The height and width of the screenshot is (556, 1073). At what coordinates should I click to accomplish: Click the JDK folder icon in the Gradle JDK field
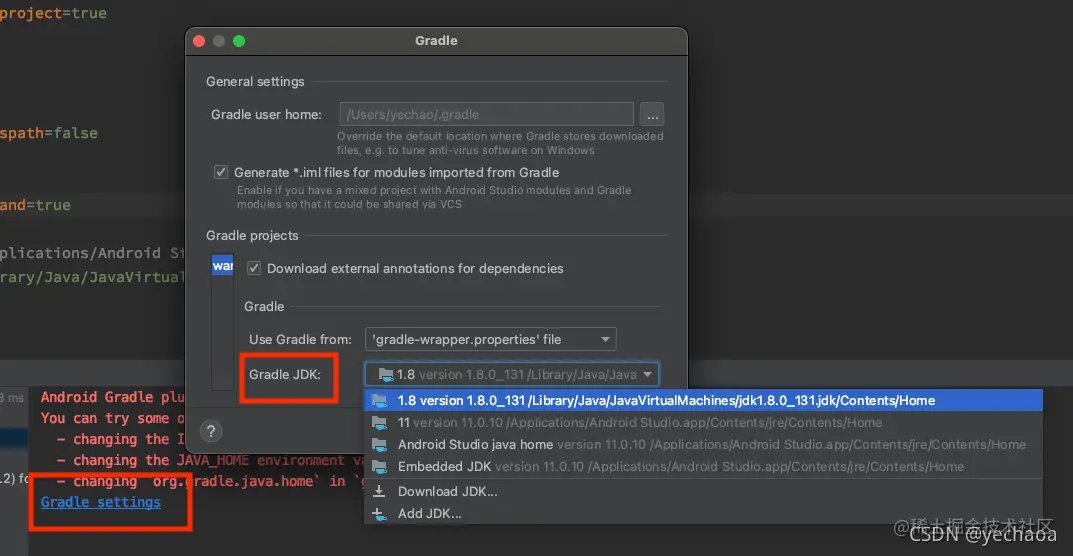click(x=386, y=375)
